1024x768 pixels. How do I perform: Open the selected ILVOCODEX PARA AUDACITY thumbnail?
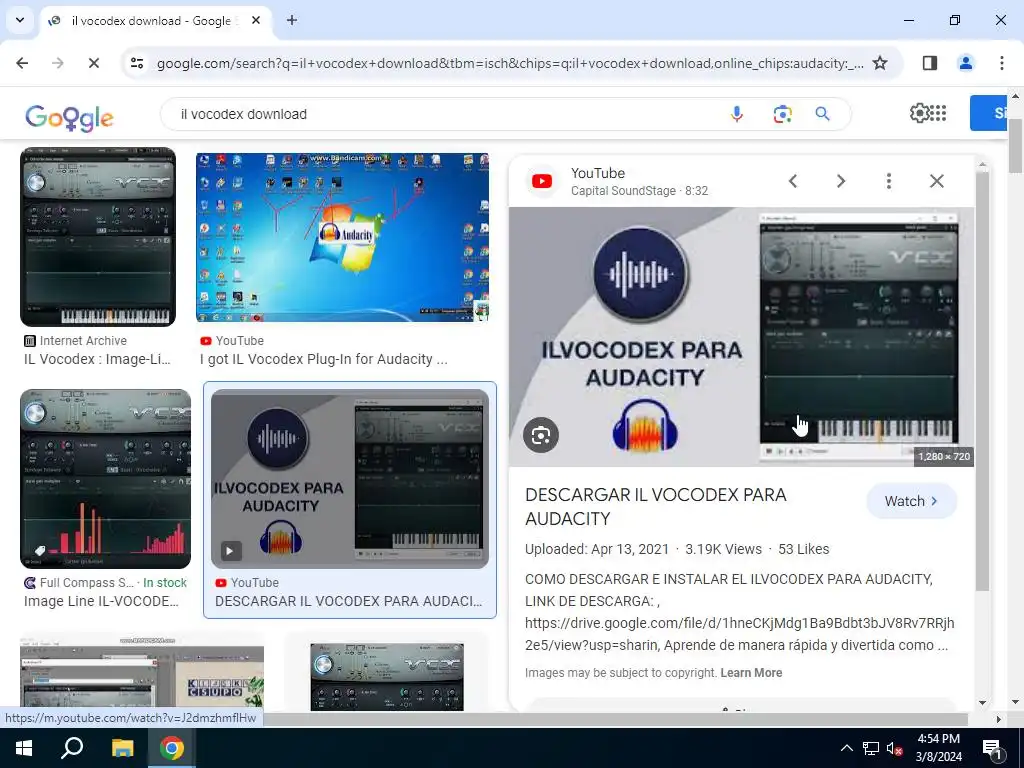pos(349,479)
